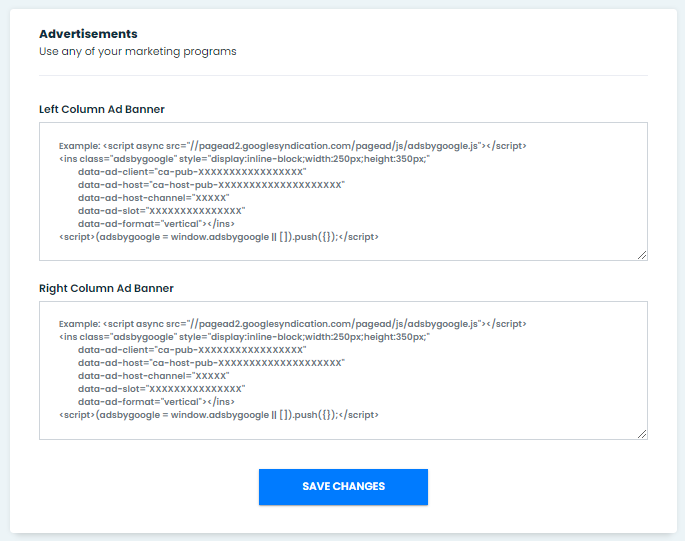Click the Example script src line in left banner
685x541 pixels.
coord(292,146)
